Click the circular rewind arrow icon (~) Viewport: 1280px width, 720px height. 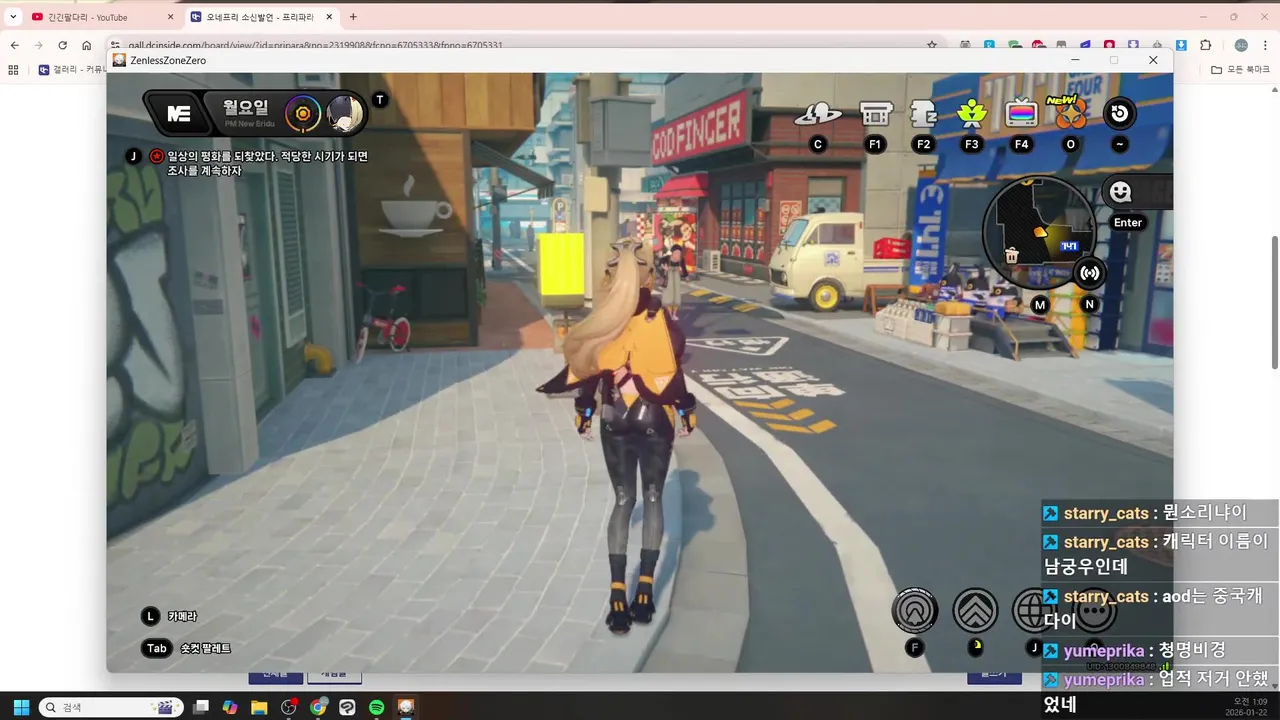pos(1119,113)
